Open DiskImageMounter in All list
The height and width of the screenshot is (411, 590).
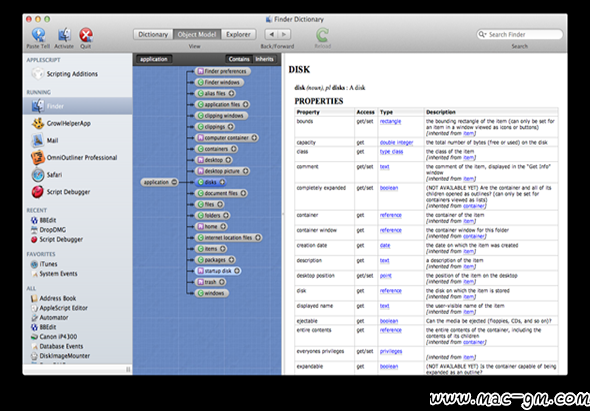60,356
